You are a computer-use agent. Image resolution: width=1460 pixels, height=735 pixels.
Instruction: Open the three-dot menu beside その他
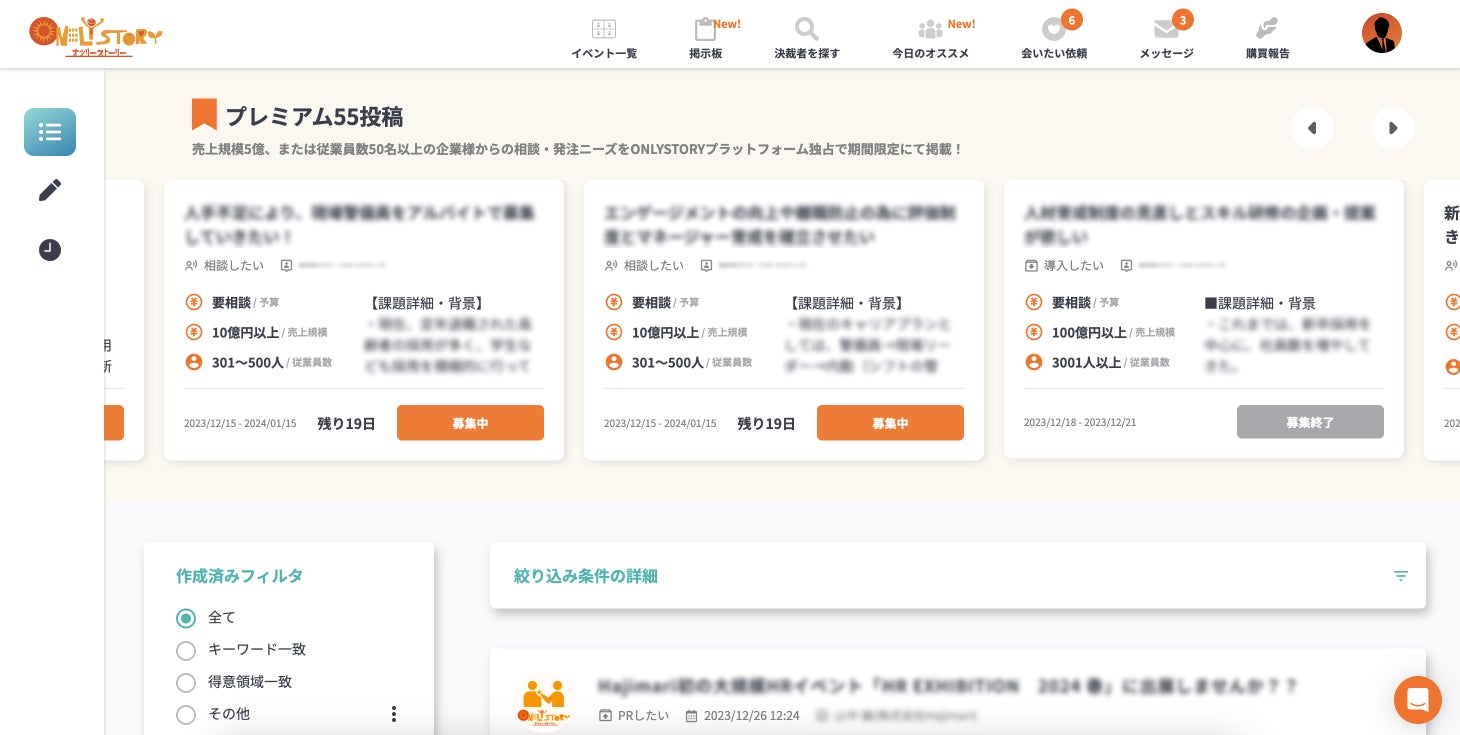[394, 714]
